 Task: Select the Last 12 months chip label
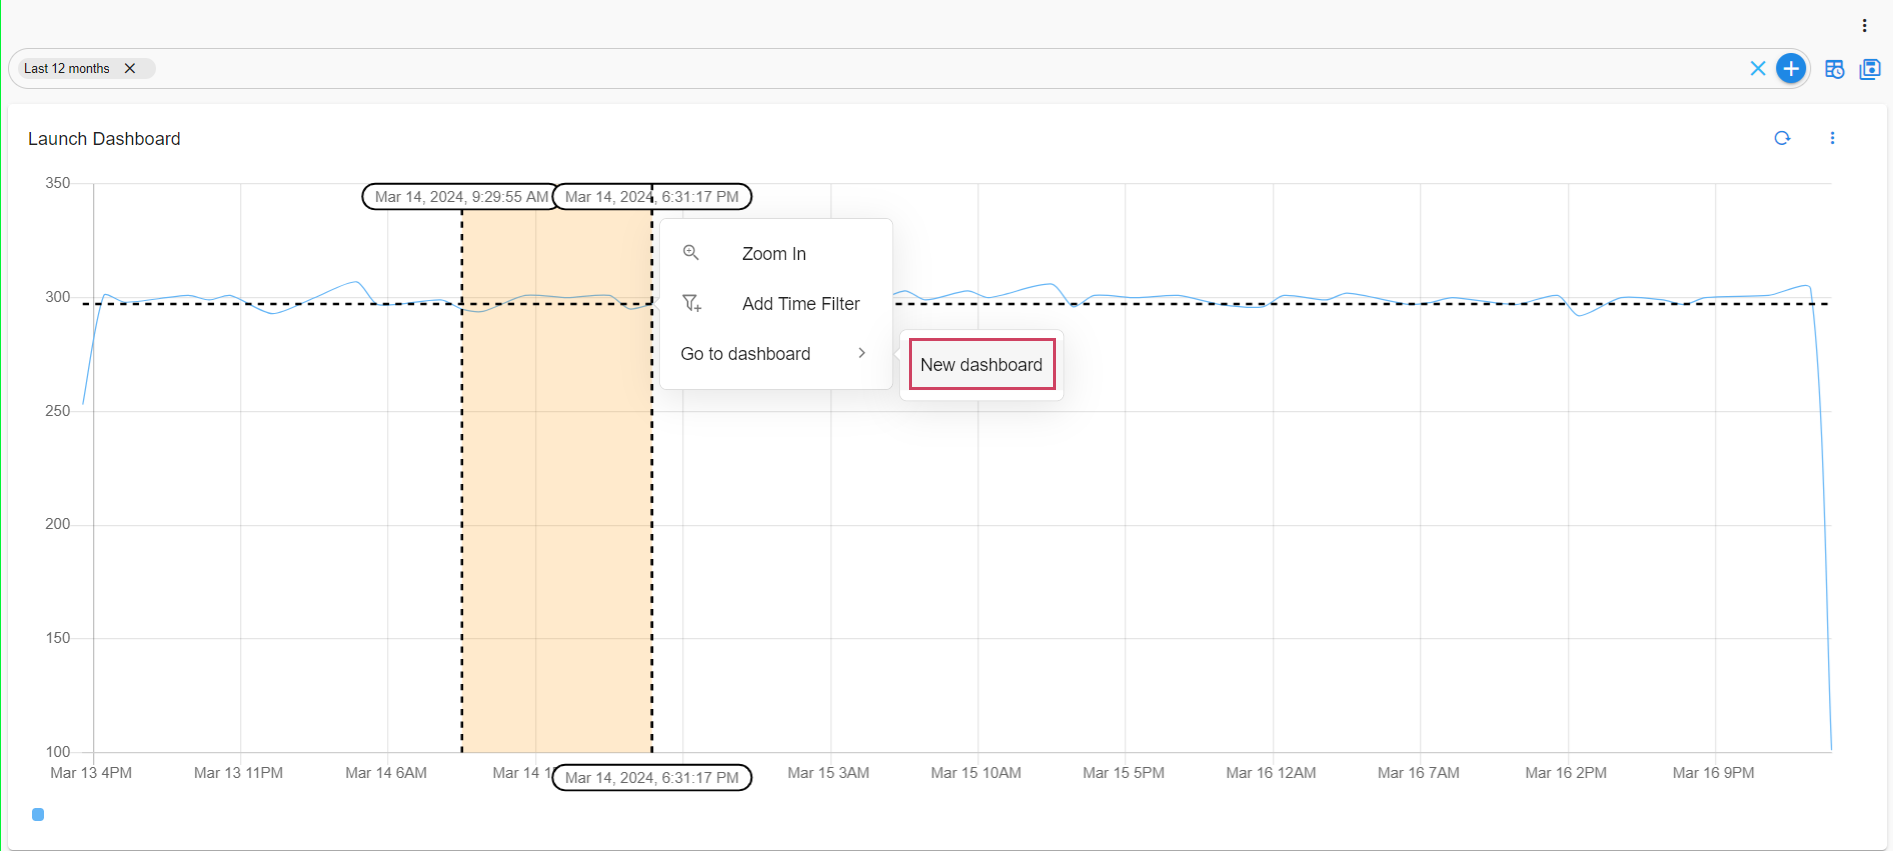(67, 69)
